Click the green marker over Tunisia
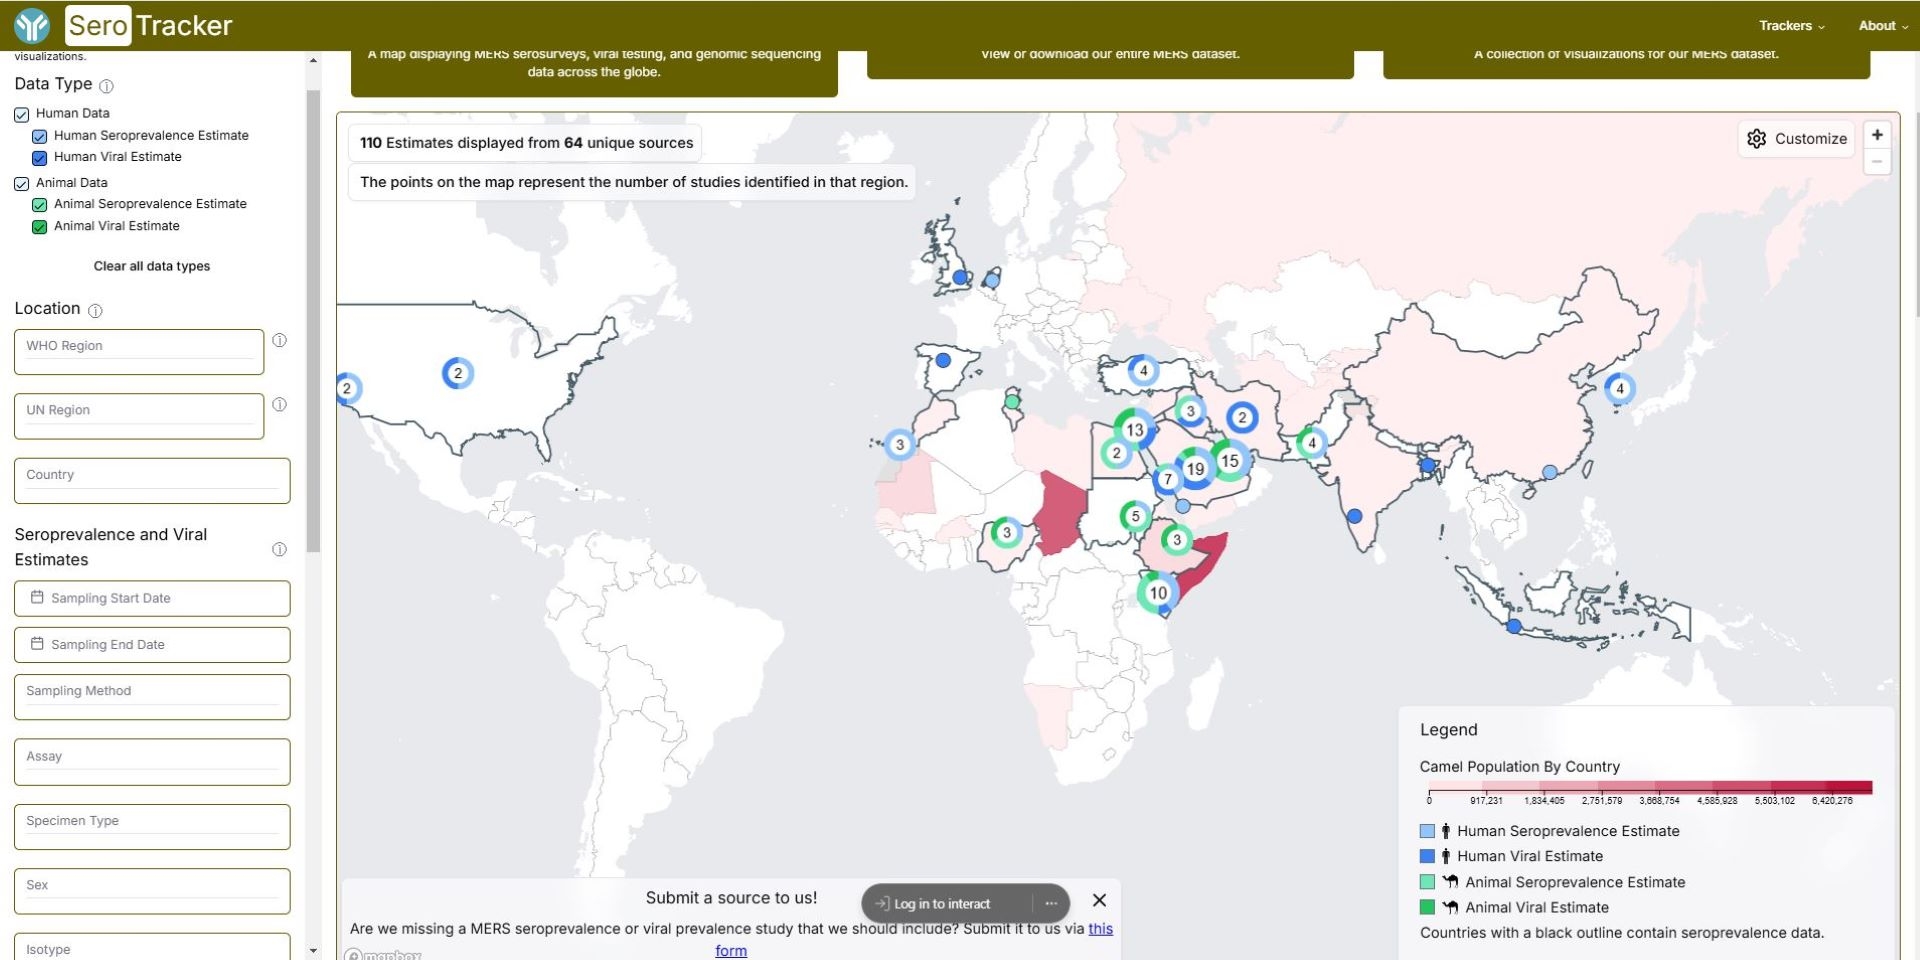 tap(1012, 401)
